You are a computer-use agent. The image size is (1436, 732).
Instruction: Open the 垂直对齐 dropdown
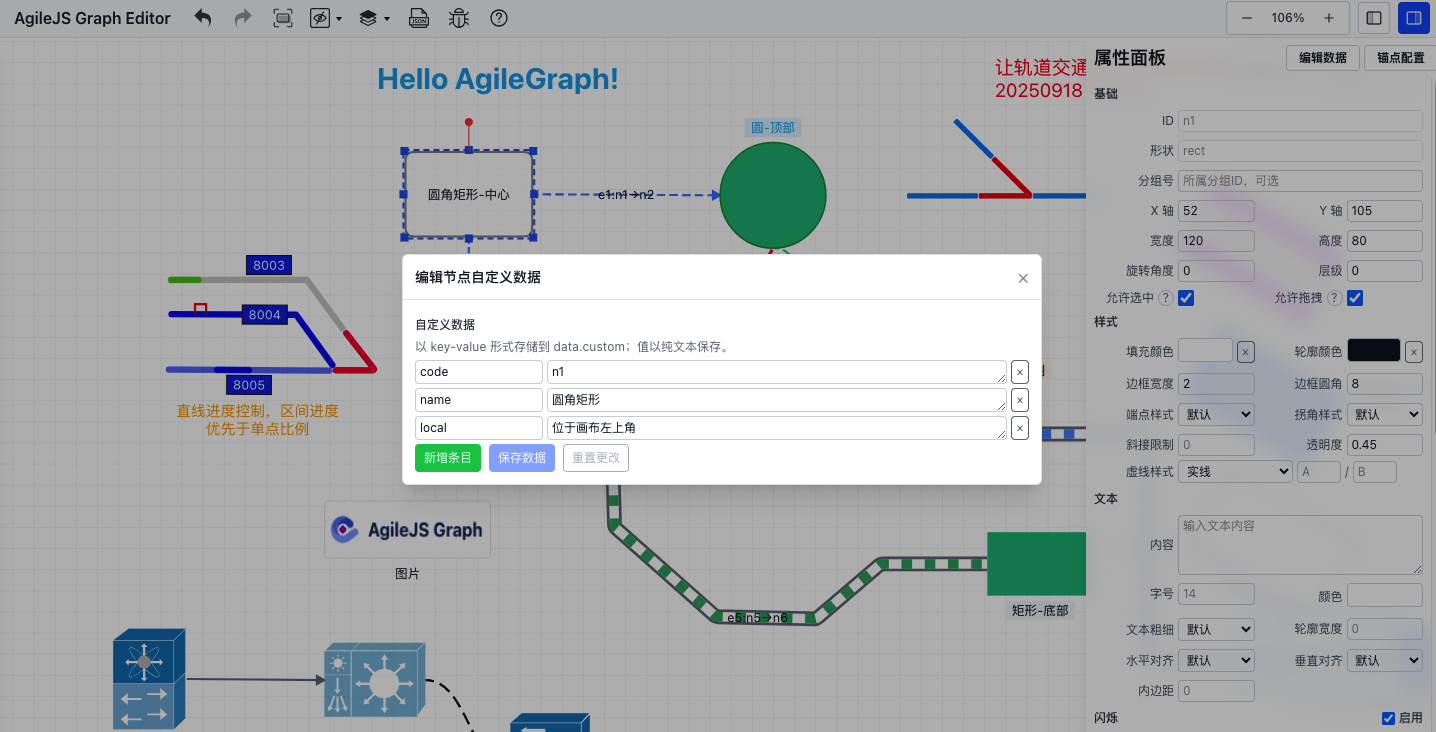[1385, 661]
